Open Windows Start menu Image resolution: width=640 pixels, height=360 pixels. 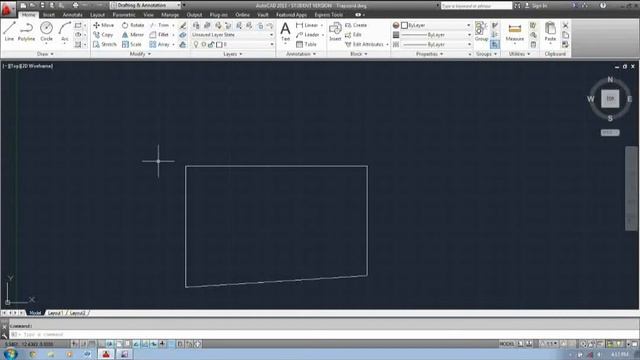(10, 354)
